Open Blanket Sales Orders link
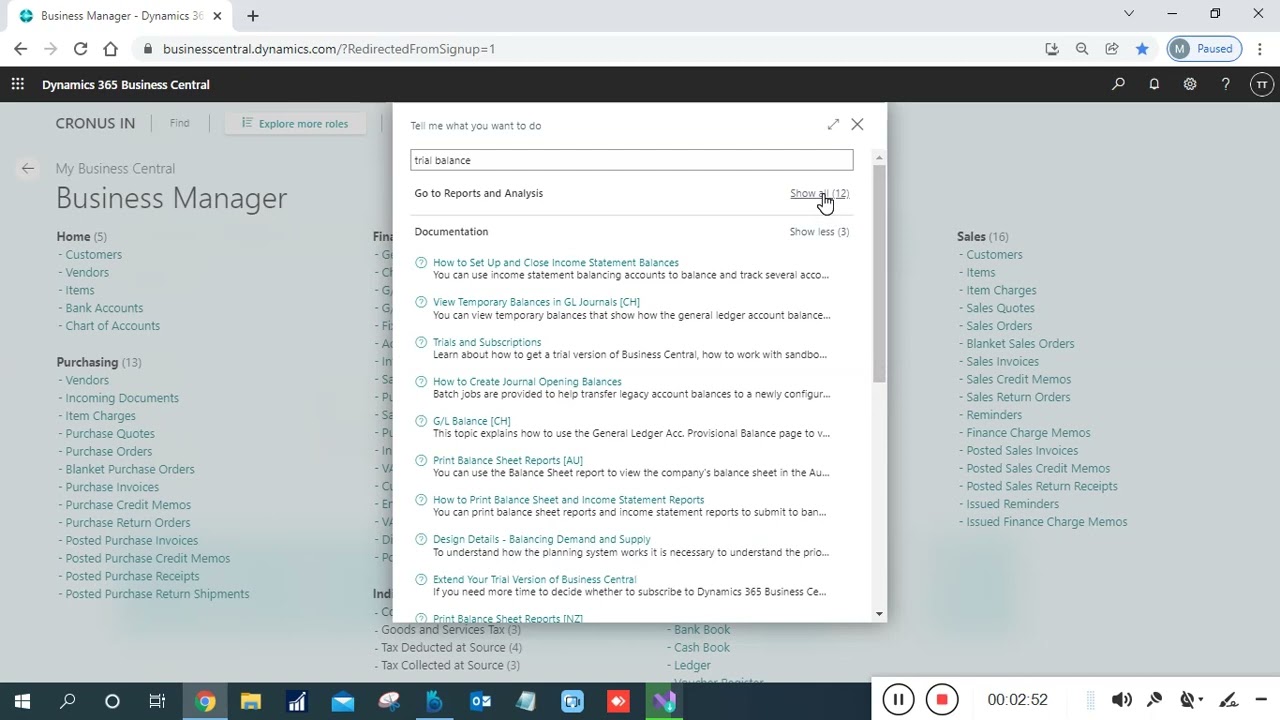 [1020, 344]
